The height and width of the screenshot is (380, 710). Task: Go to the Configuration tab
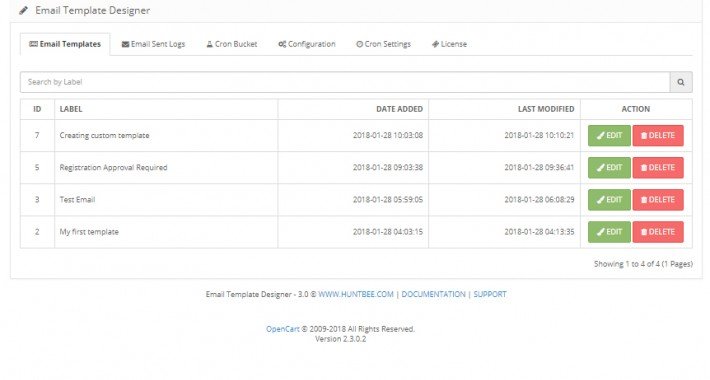[307, 44]
